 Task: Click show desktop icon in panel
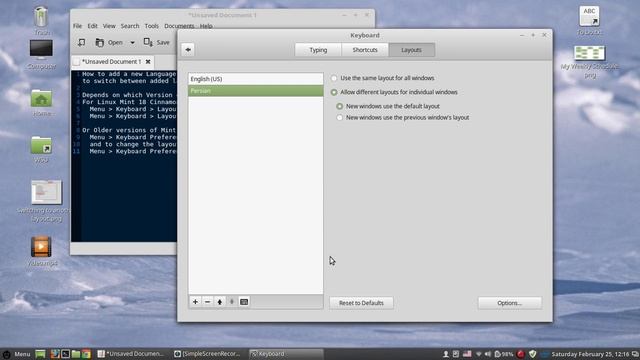point(40,354)
